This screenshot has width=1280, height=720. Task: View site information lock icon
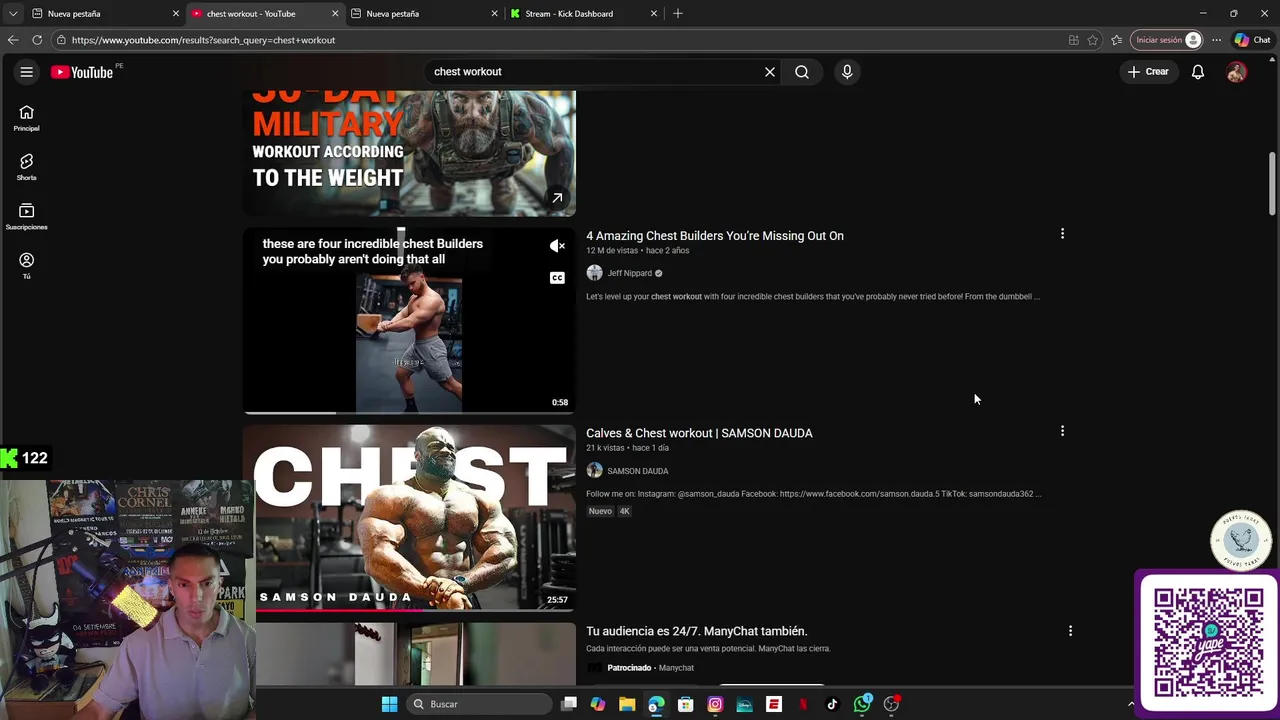pyautogui.click(x=61, y=40)
